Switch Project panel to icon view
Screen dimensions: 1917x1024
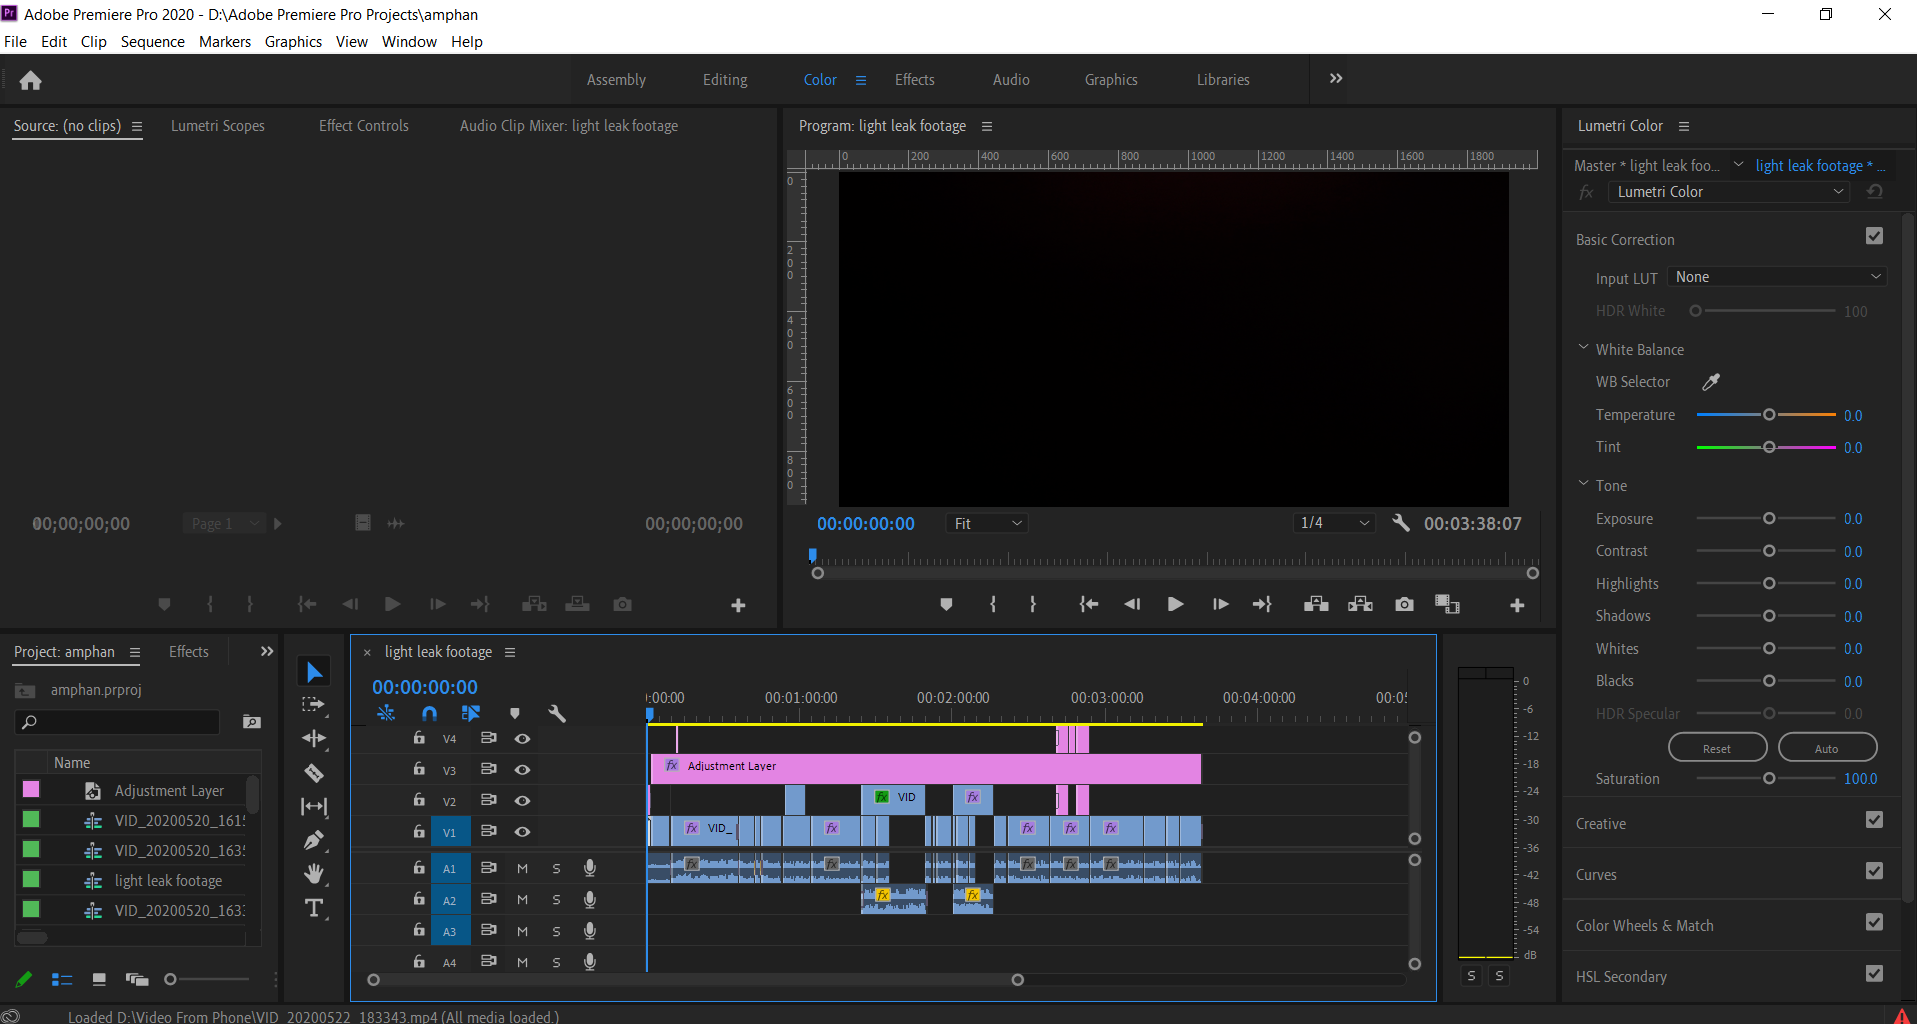point(99,979)
